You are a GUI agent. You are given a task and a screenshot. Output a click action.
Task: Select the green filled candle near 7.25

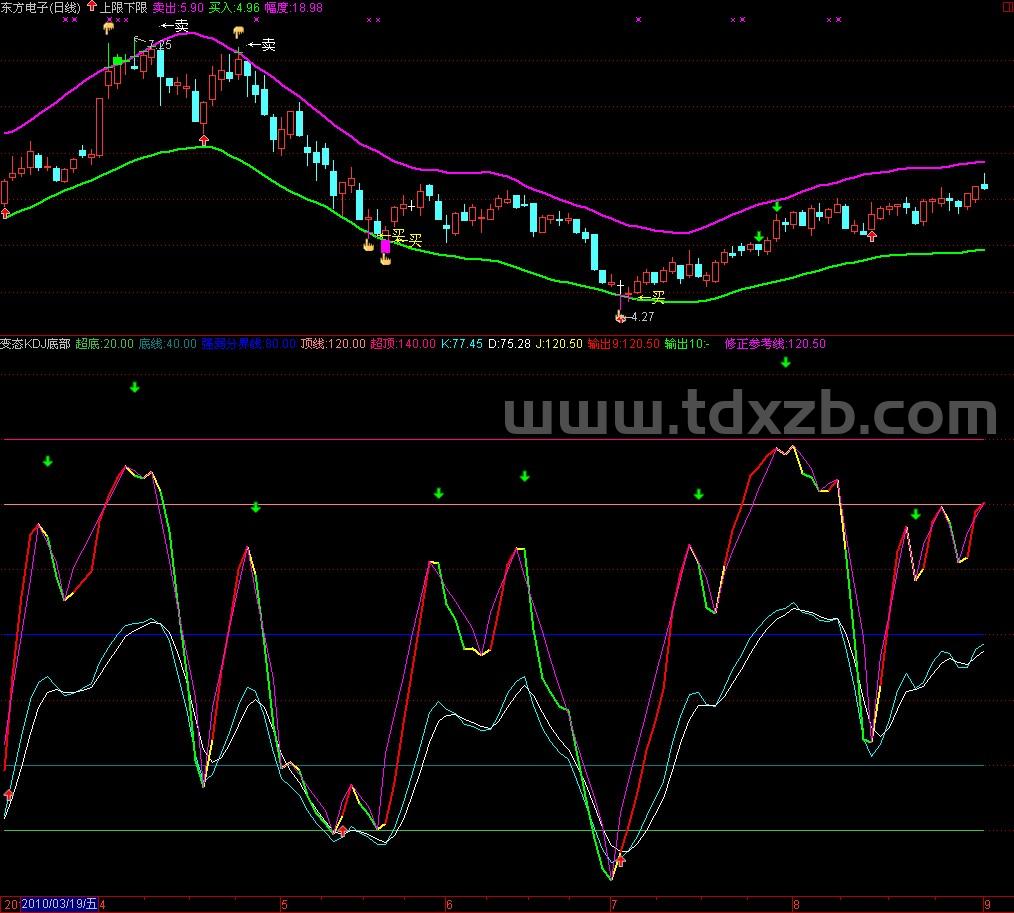pos(118,61)
